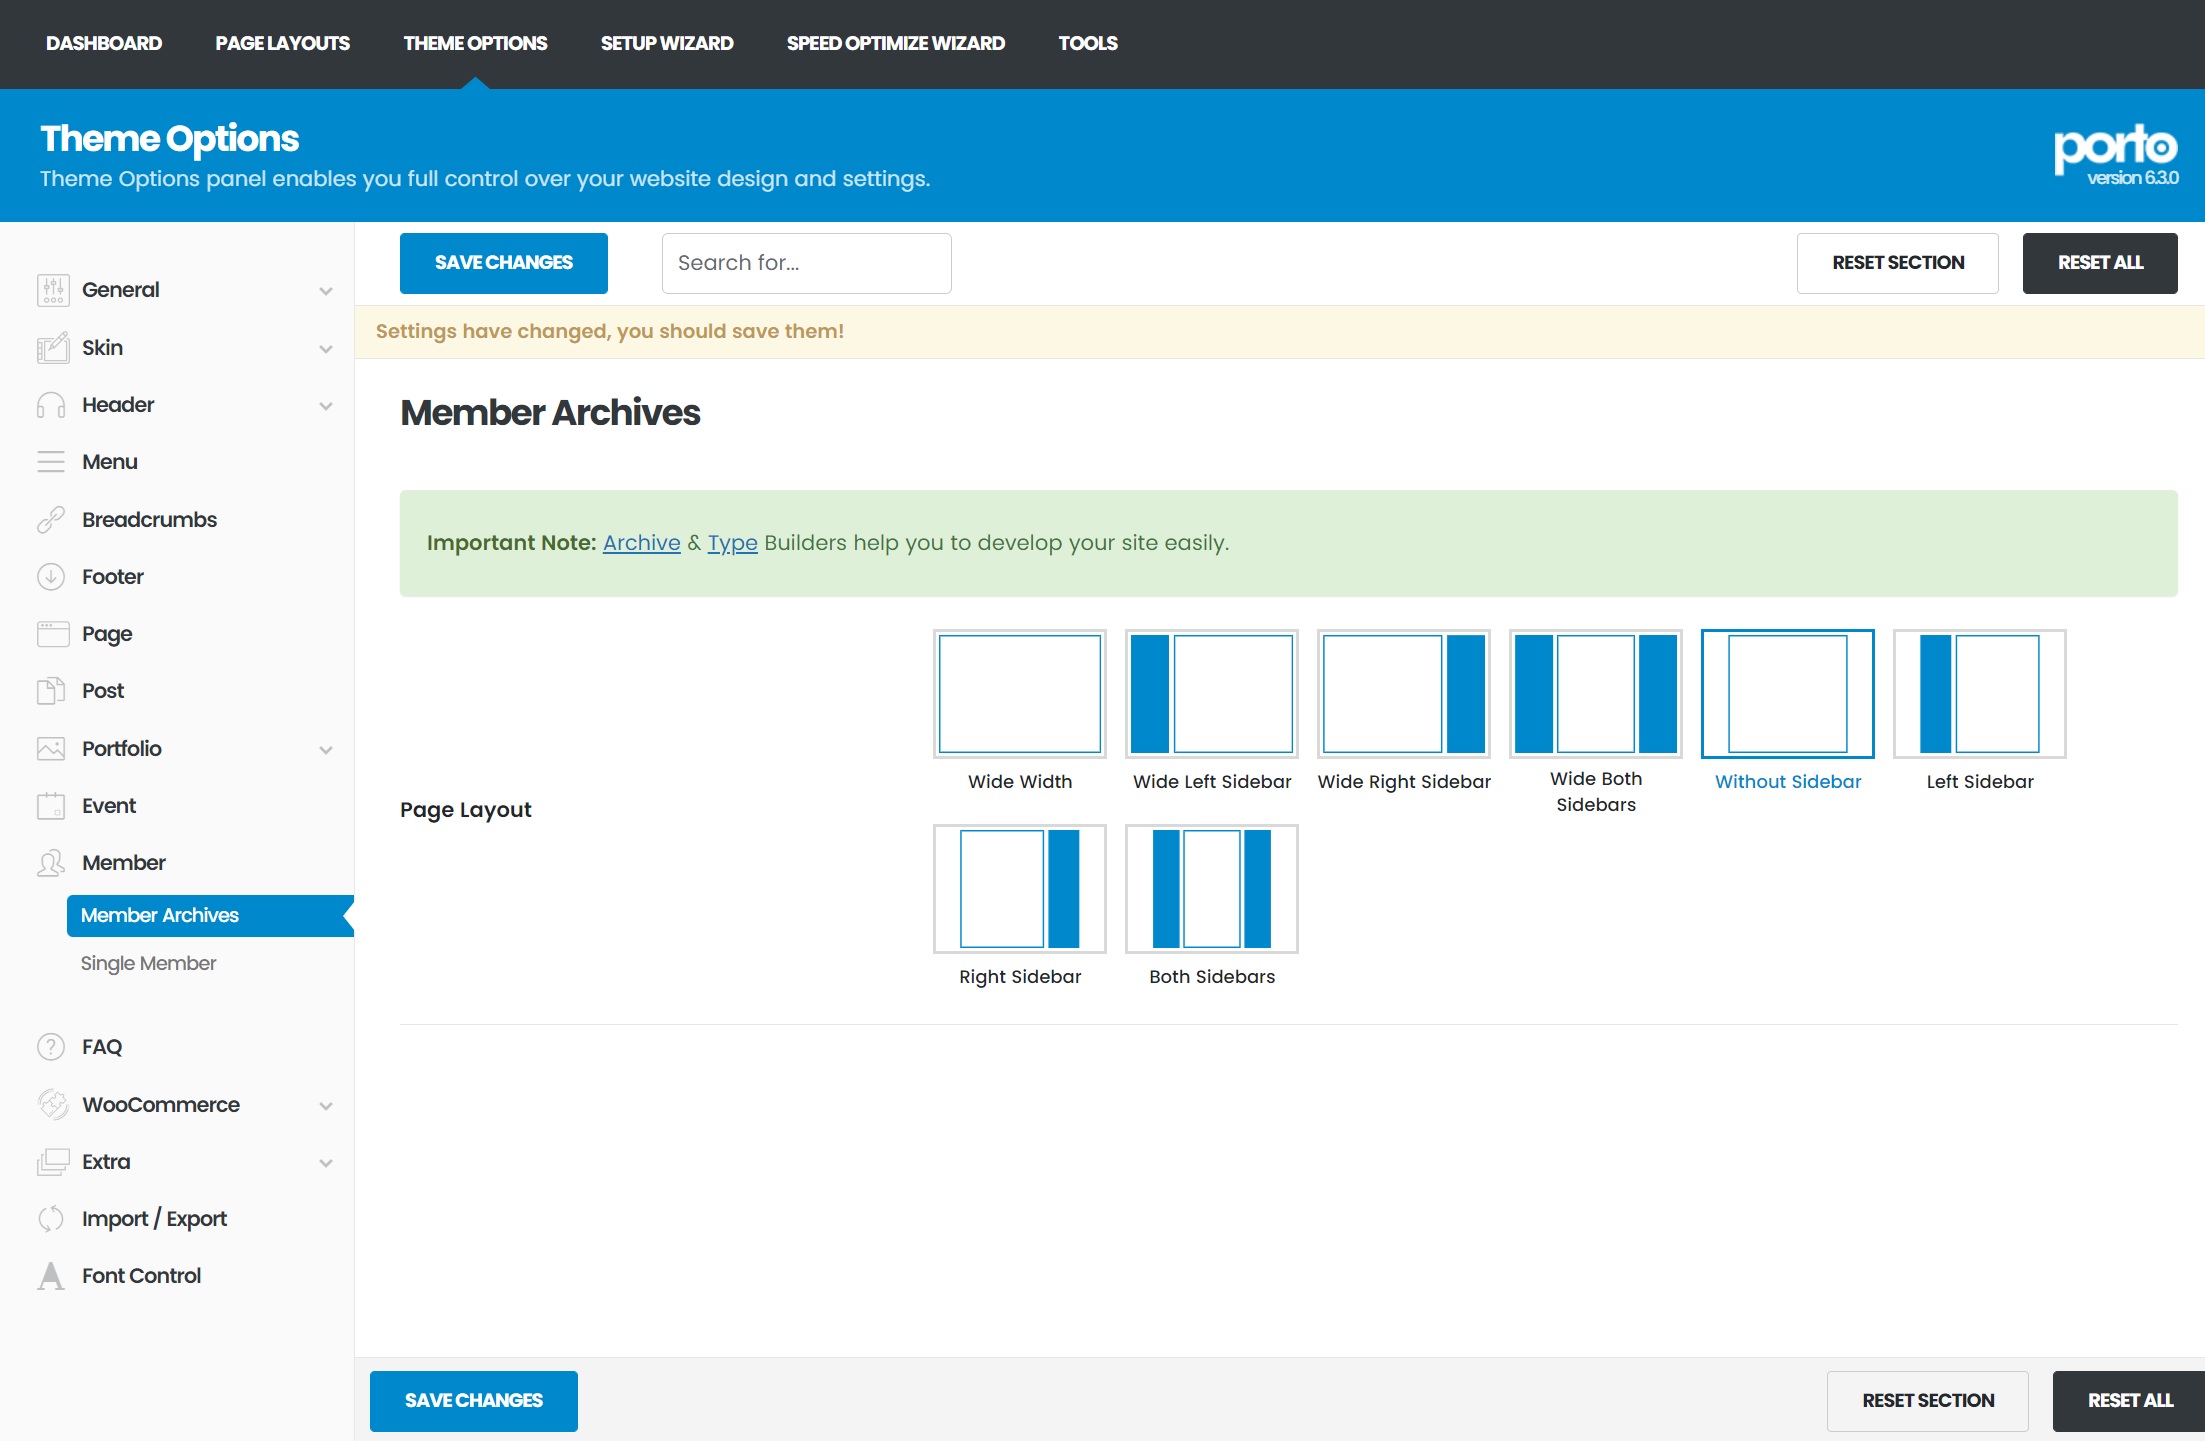Viewport: 2205px width, 1441px height.
Task: Click the Import / Export arrows icon
Action: tap(51, 1219)
